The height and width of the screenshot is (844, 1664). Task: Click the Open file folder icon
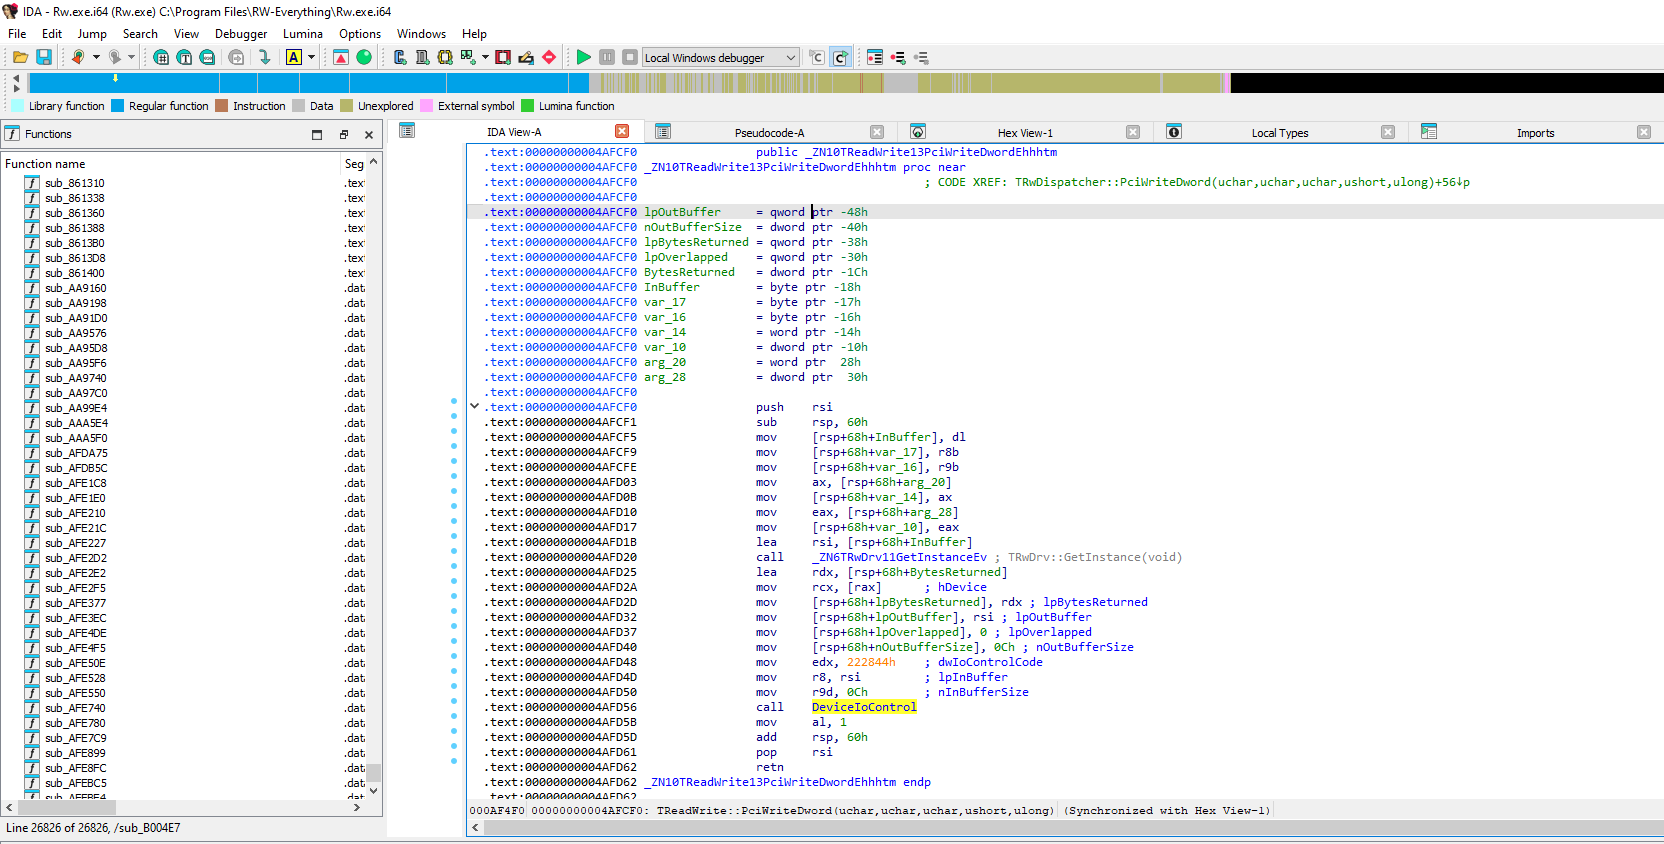[20, 58]
